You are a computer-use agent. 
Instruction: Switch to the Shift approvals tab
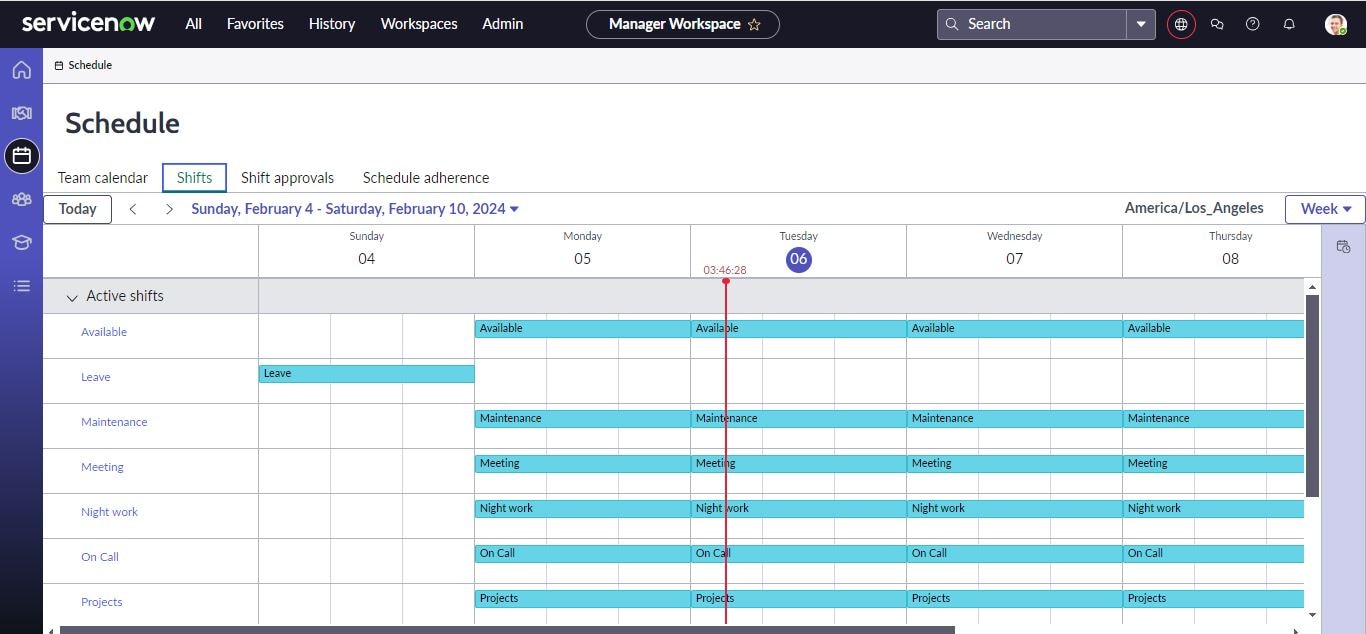coord(287,177)
